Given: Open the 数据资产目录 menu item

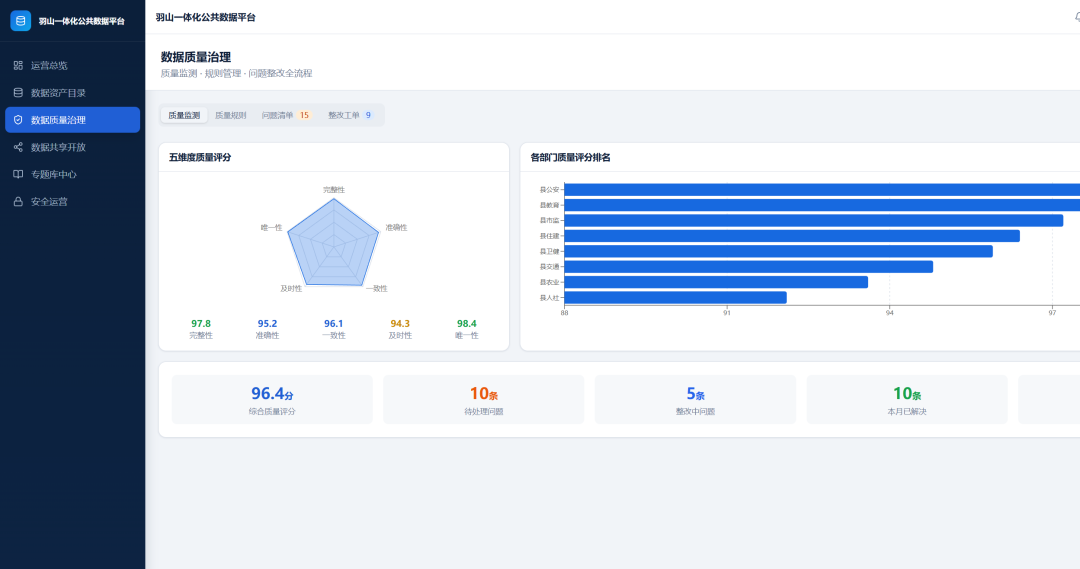Looking at the screenshot, I should pos(72,92).
